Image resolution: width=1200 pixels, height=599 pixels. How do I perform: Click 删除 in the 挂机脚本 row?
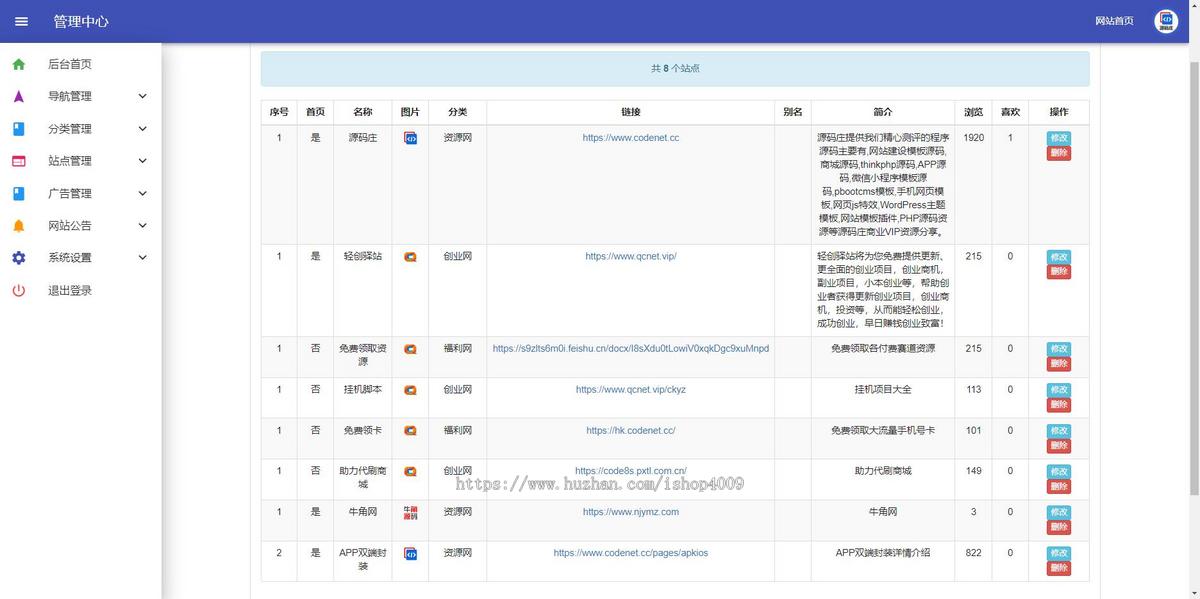click(1059, 405)
